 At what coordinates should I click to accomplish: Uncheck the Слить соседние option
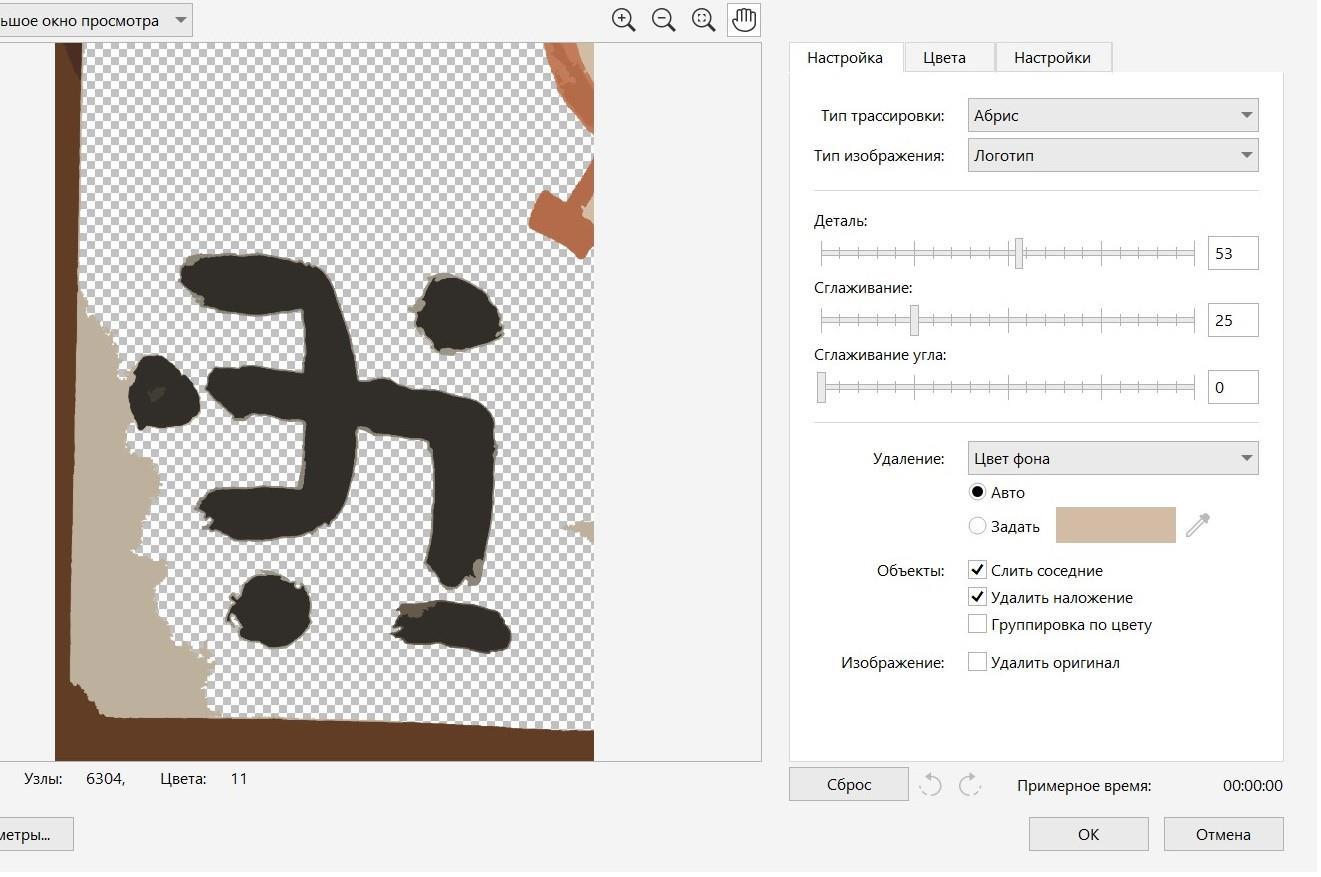(x=978, y=571)
